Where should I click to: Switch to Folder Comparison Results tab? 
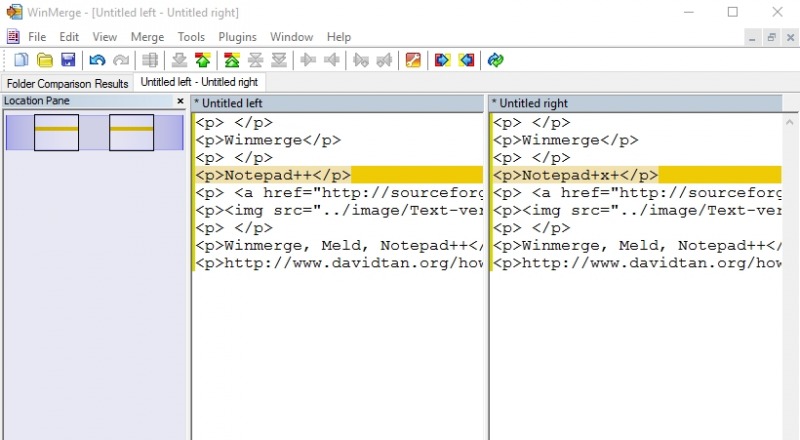tap(68, 84)
